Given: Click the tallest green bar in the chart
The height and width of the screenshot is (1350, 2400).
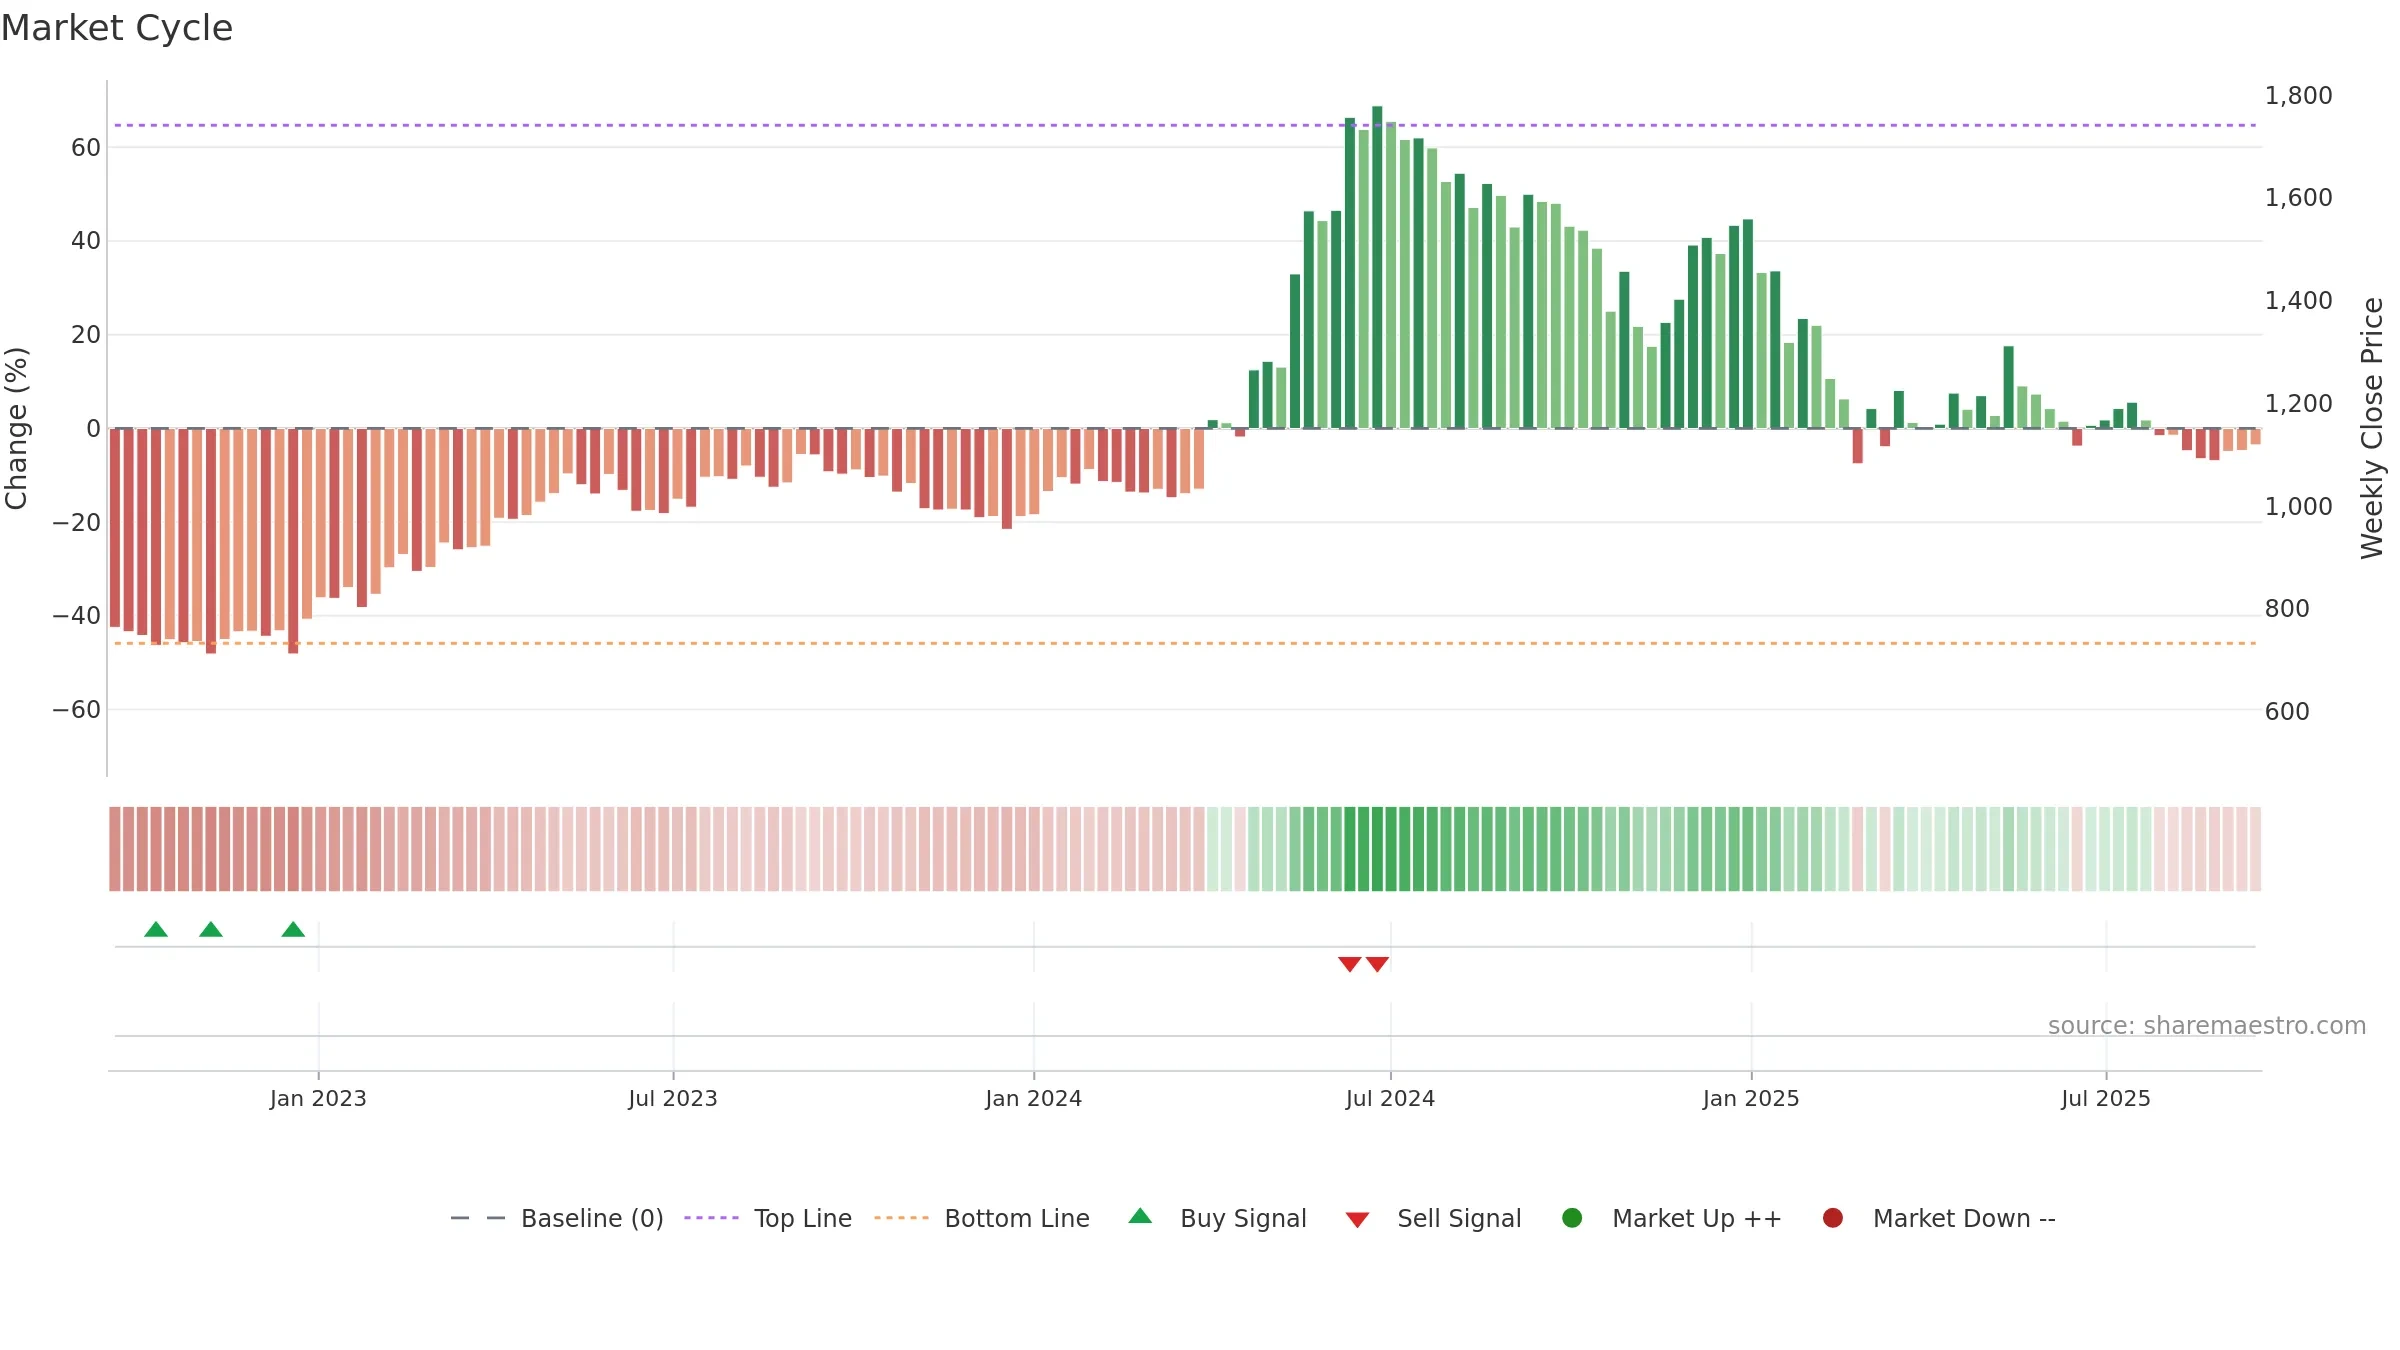Looking at the screenshot, I should pos(1377,267).
